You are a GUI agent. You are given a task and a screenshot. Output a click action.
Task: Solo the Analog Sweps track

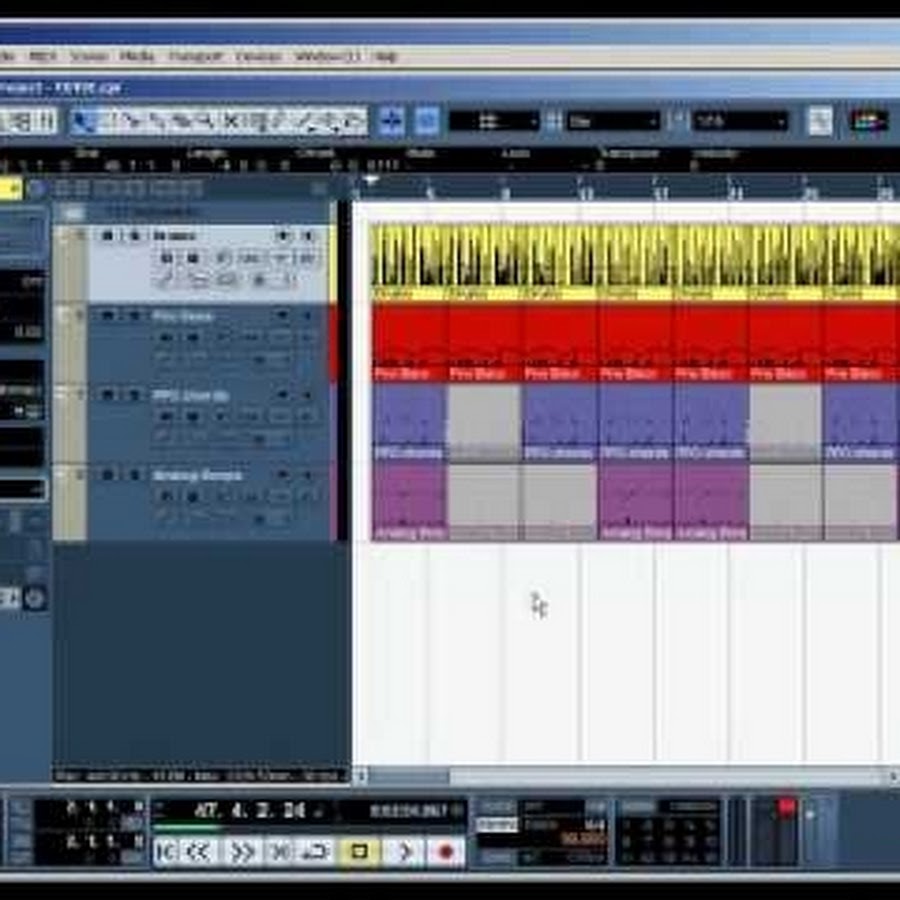131,475
